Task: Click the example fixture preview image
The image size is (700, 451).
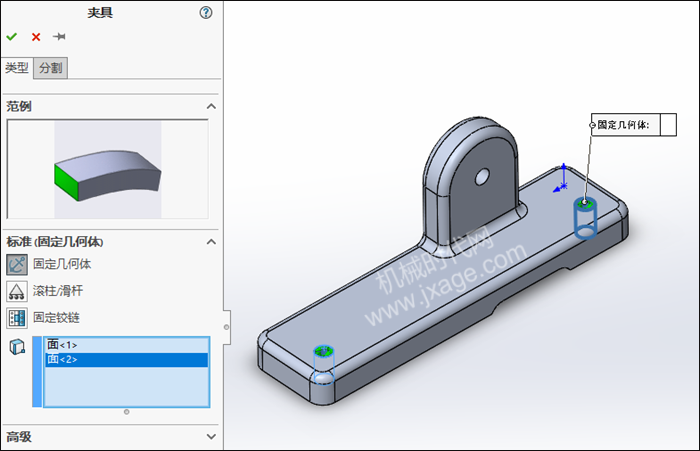Action: (x=108, y=169)
